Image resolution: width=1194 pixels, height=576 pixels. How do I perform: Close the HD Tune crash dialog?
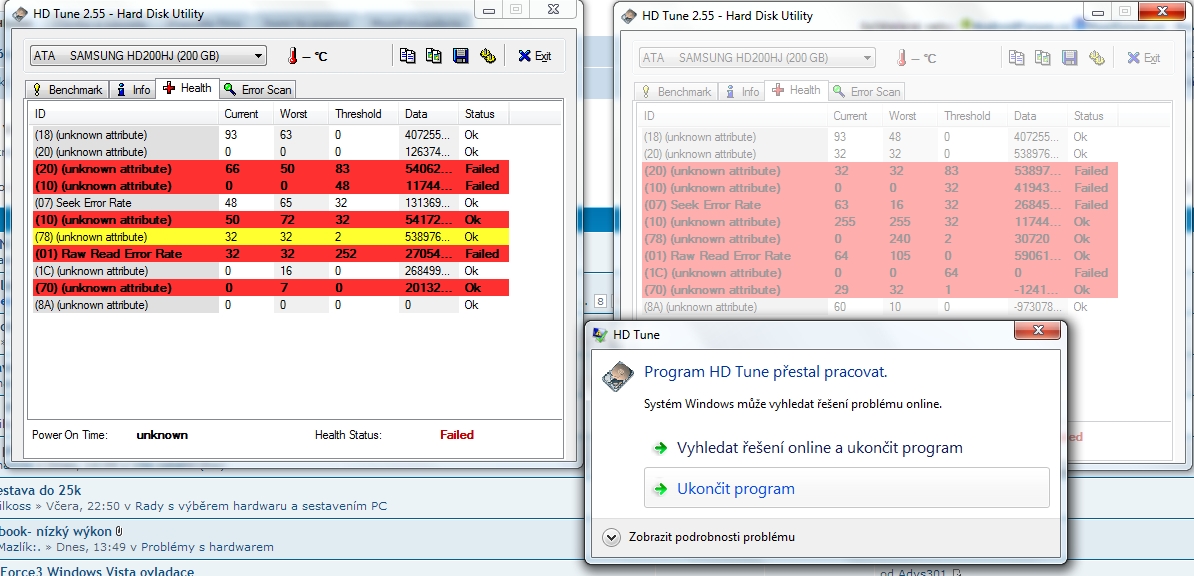[1037, 330]
